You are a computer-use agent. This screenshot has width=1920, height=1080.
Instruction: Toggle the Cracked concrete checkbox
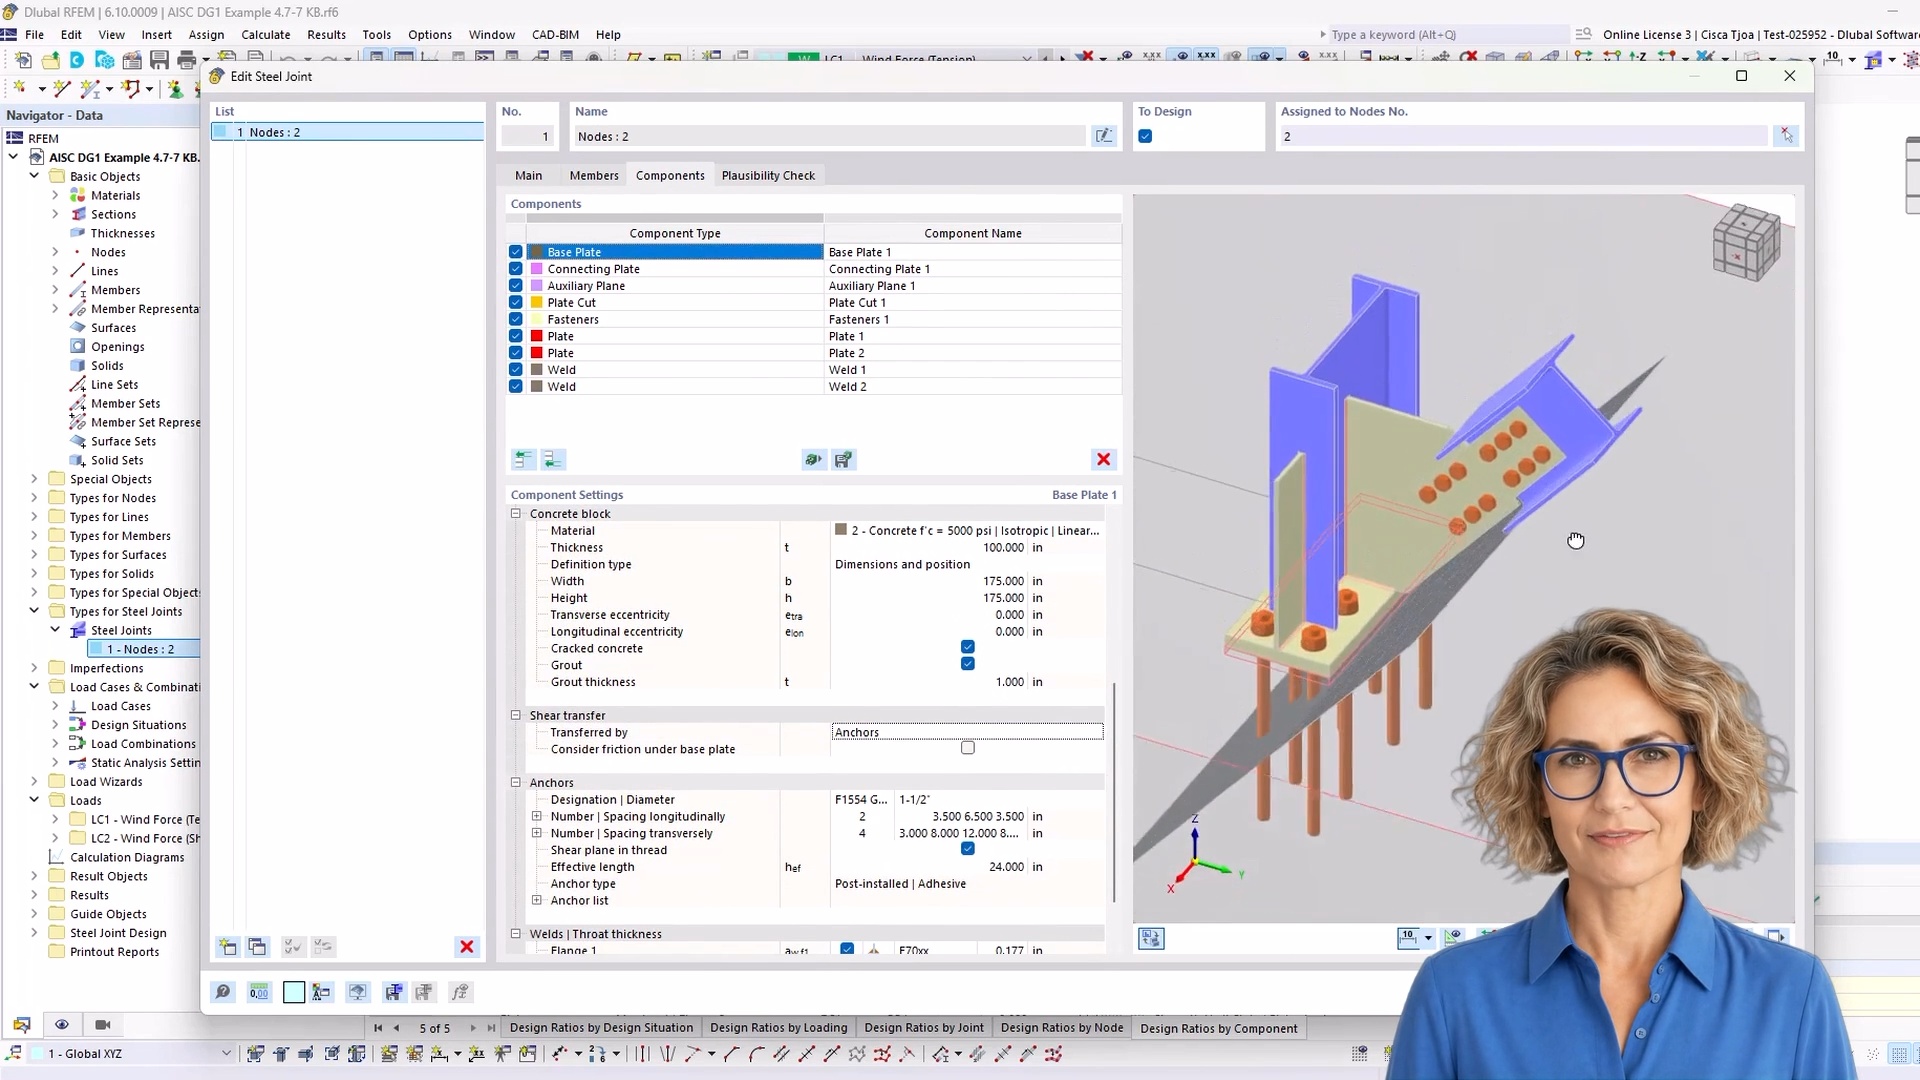point(967,647)
